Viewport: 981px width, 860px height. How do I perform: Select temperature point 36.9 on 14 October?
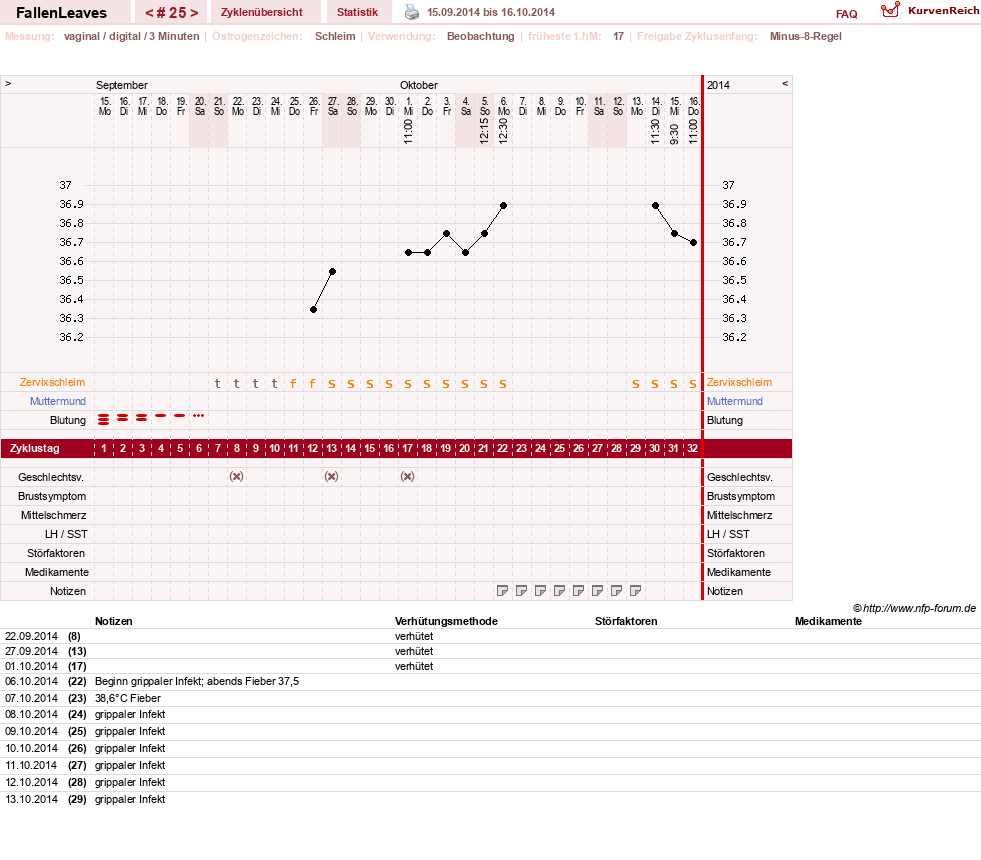[656, 205]
